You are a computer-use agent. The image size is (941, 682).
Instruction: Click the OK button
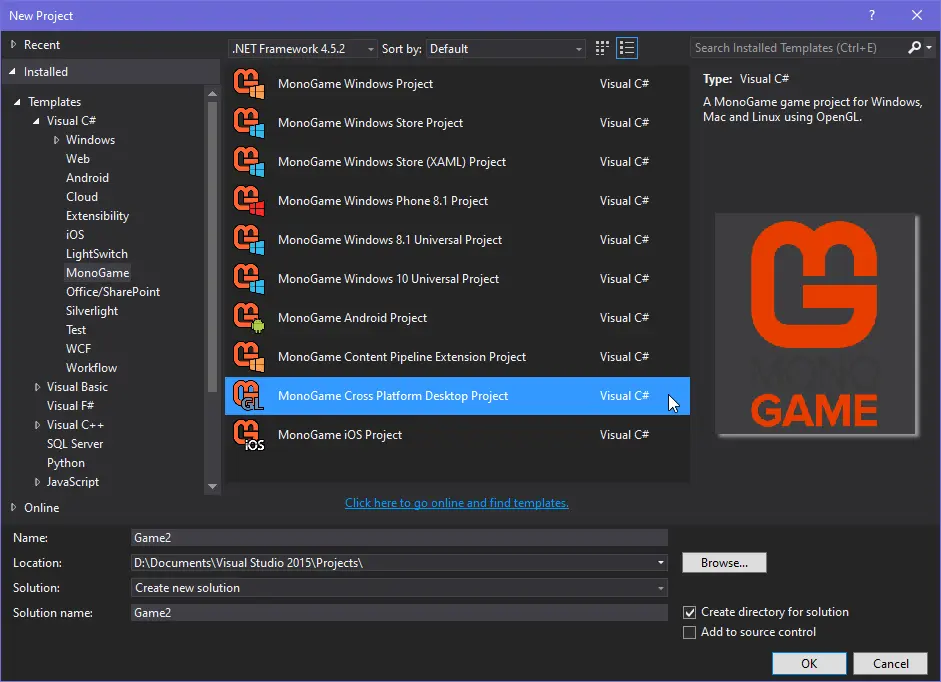[x=809, y=663]
